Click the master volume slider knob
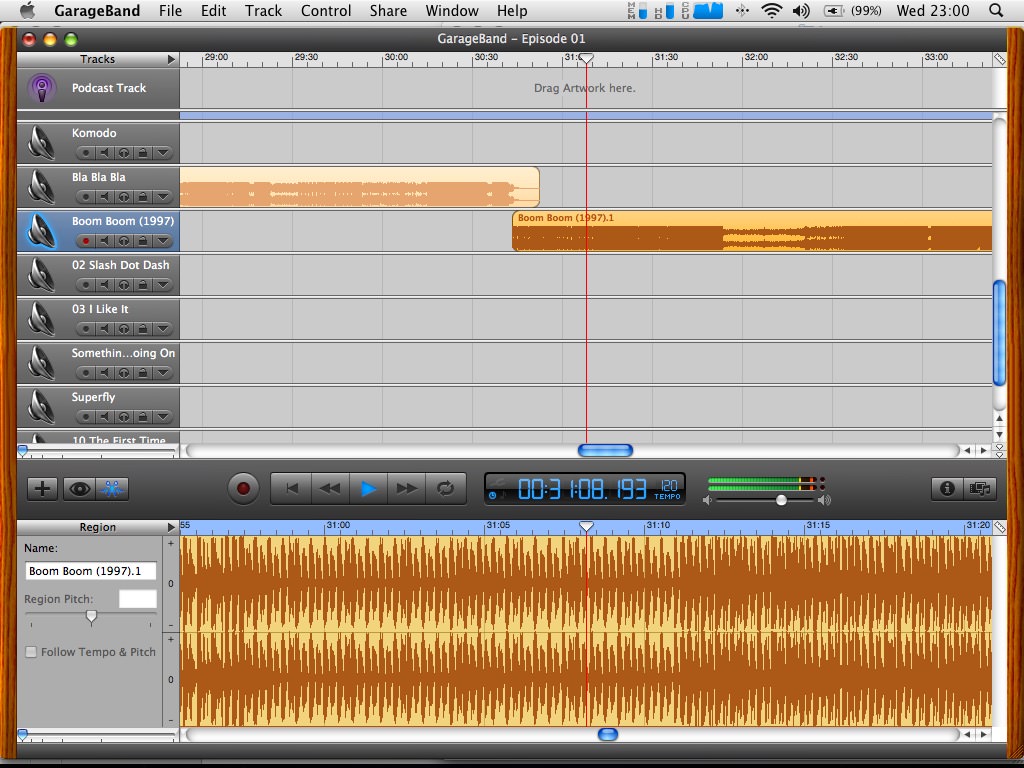The width and height of the screenshot is (1024, 768). point(781,500)
